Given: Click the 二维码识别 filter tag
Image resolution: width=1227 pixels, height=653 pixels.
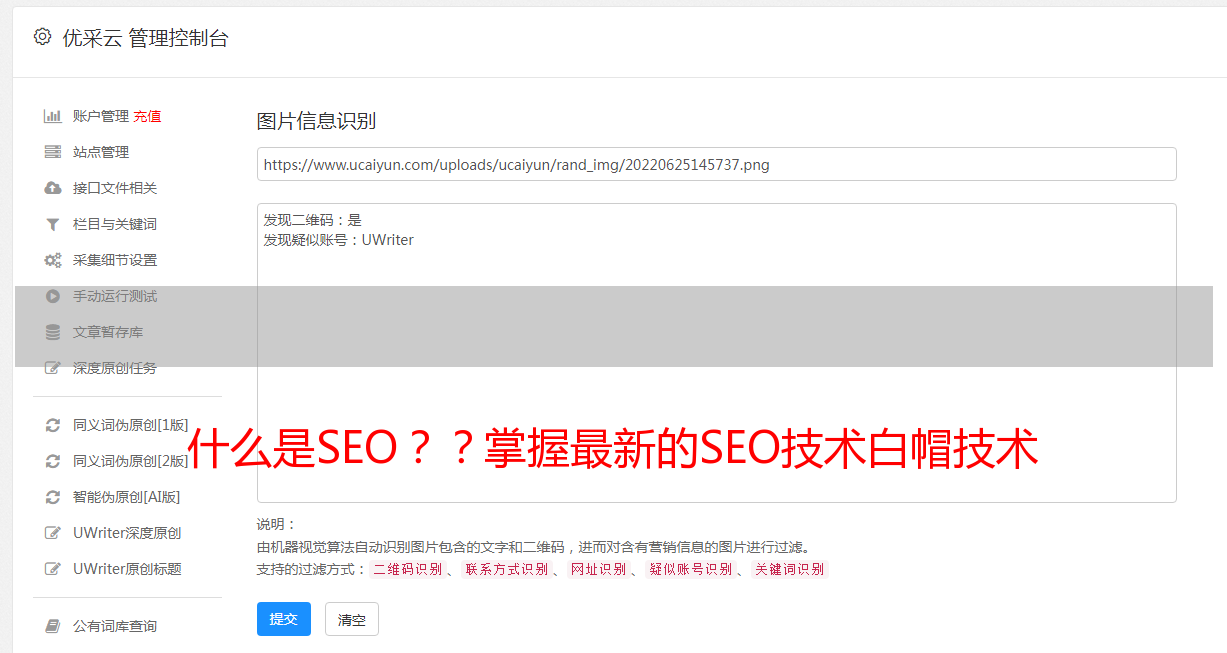Looking at the screenshot, I should pos(408,569).
